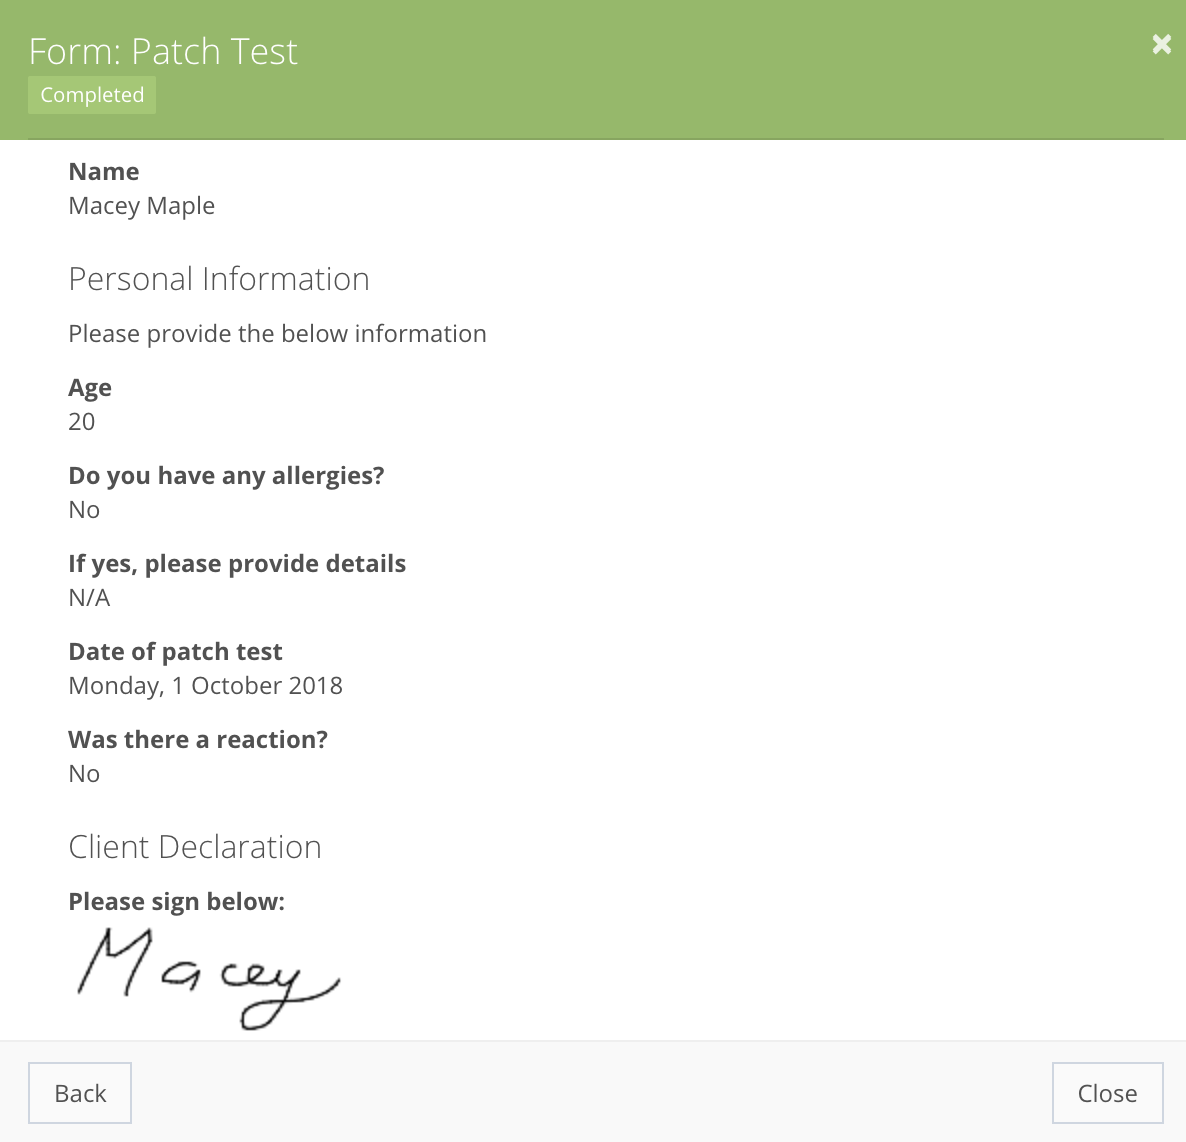Click the Personal Information heading

(219, 279)
